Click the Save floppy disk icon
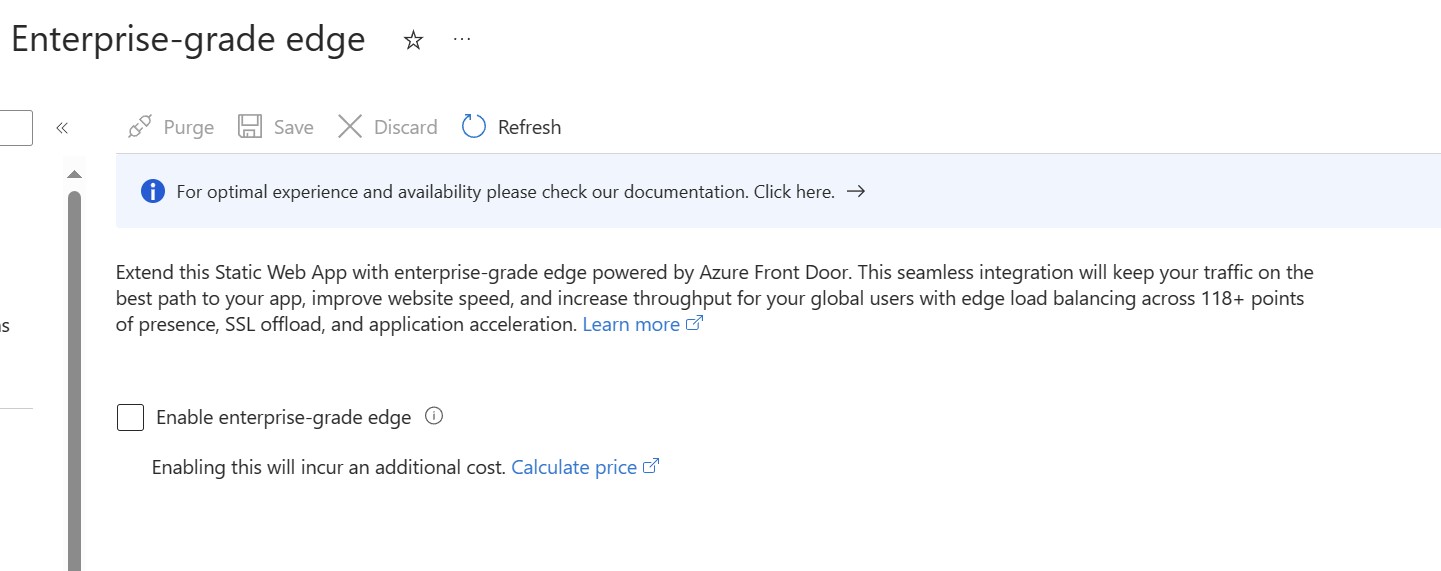 (x=249, y=127)
